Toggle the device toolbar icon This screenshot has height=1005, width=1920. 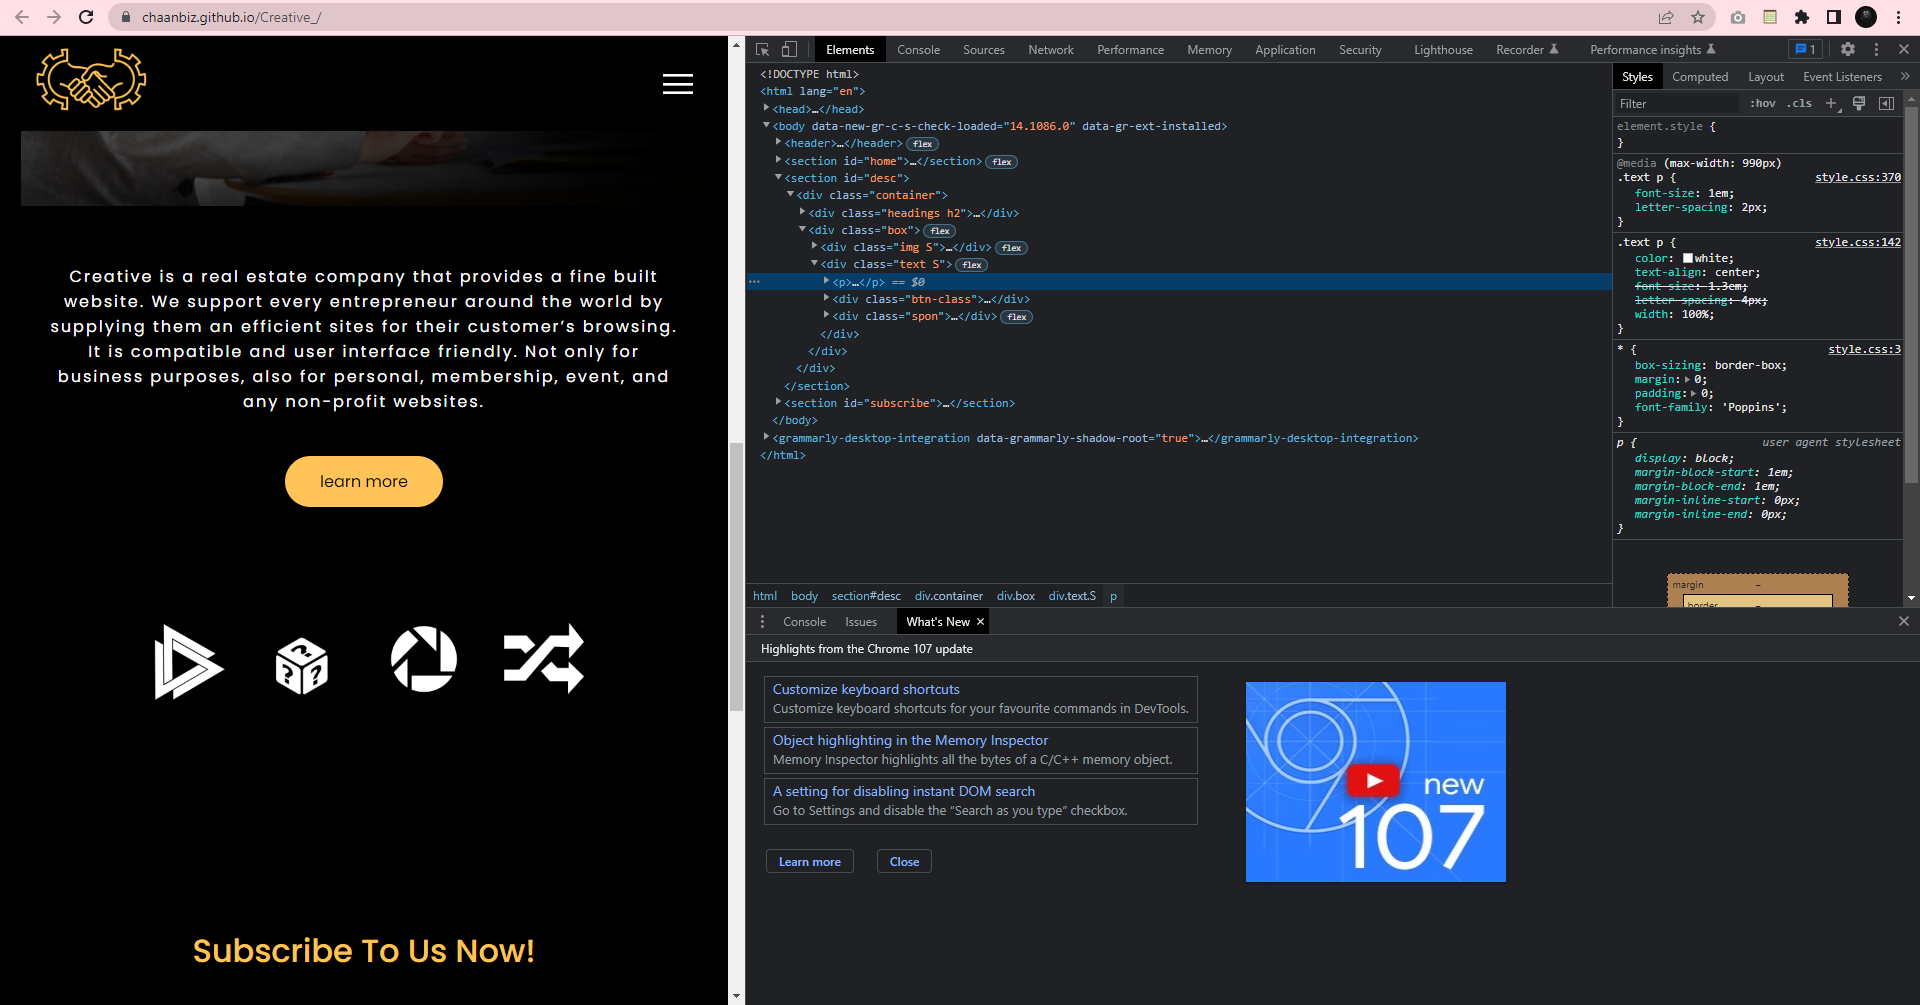point(789,49)
